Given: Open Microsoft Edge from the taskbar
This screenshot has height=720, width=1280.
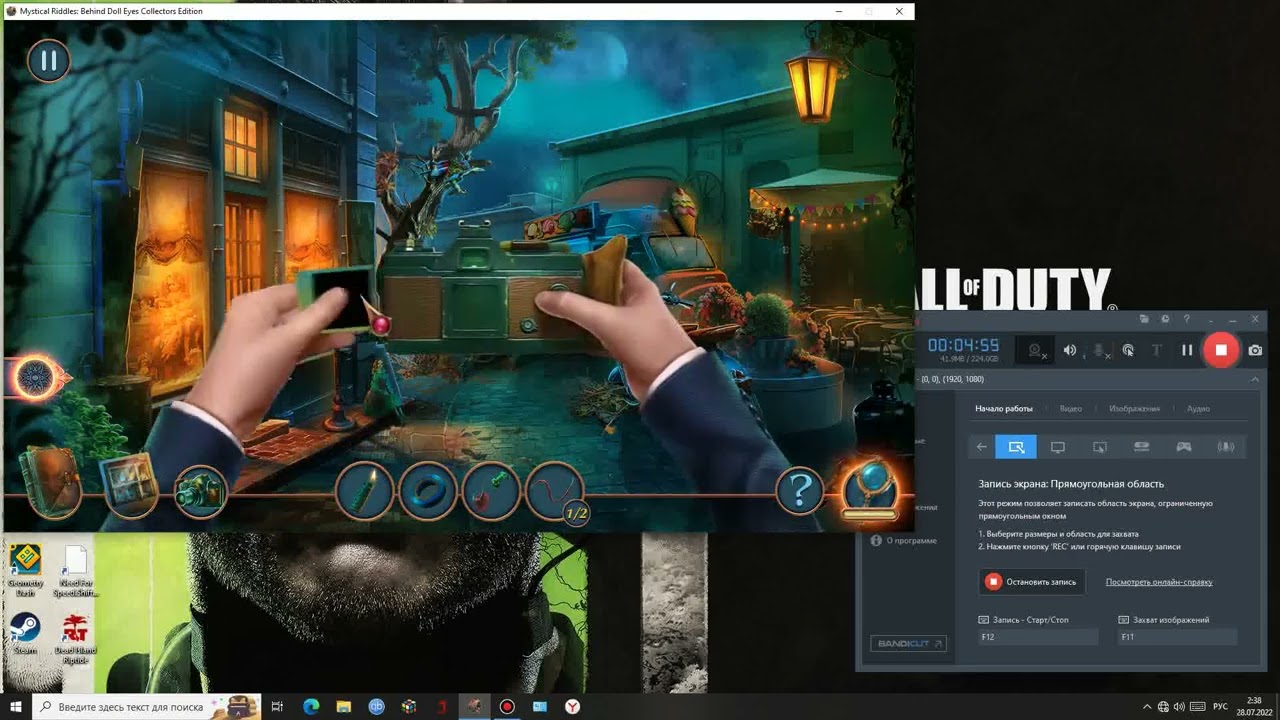Looking at the screenshot, I should (311, 706).
